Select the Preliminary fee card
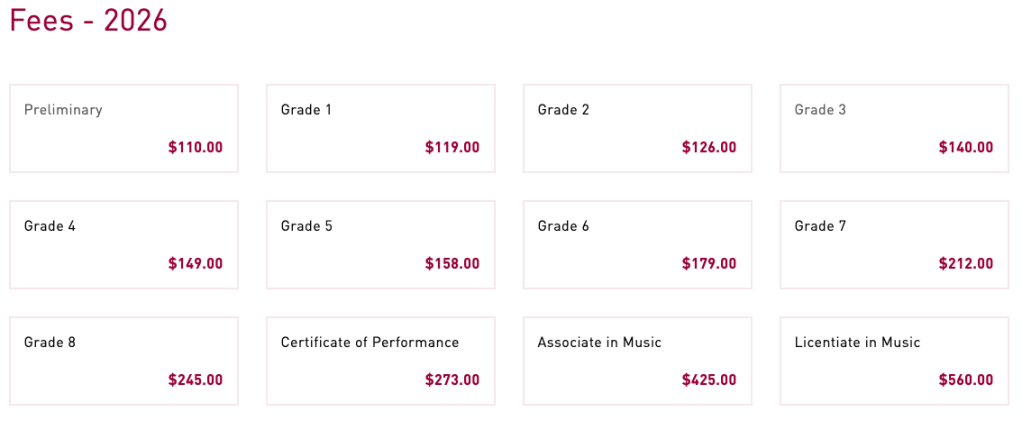Viewport: 1022px width, 421px height. [x=124, y=128]
